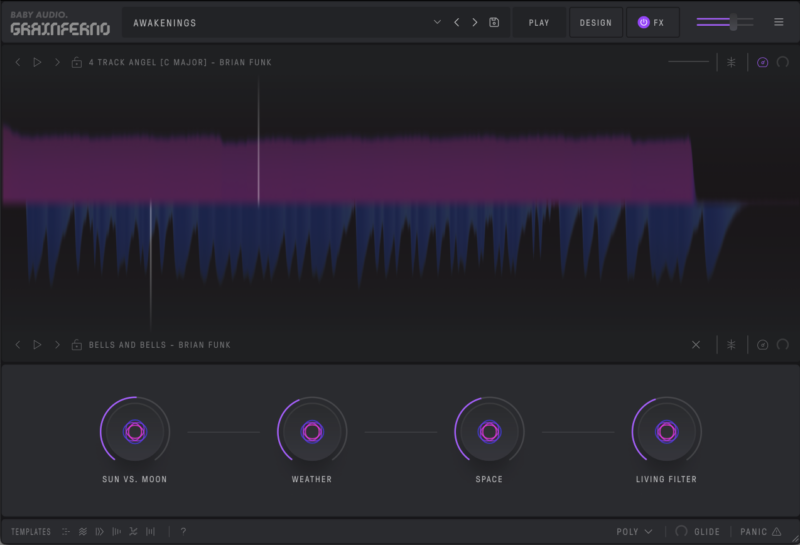Switch to the PLAY view
The image size is (800, 545).
click(539, 22)
